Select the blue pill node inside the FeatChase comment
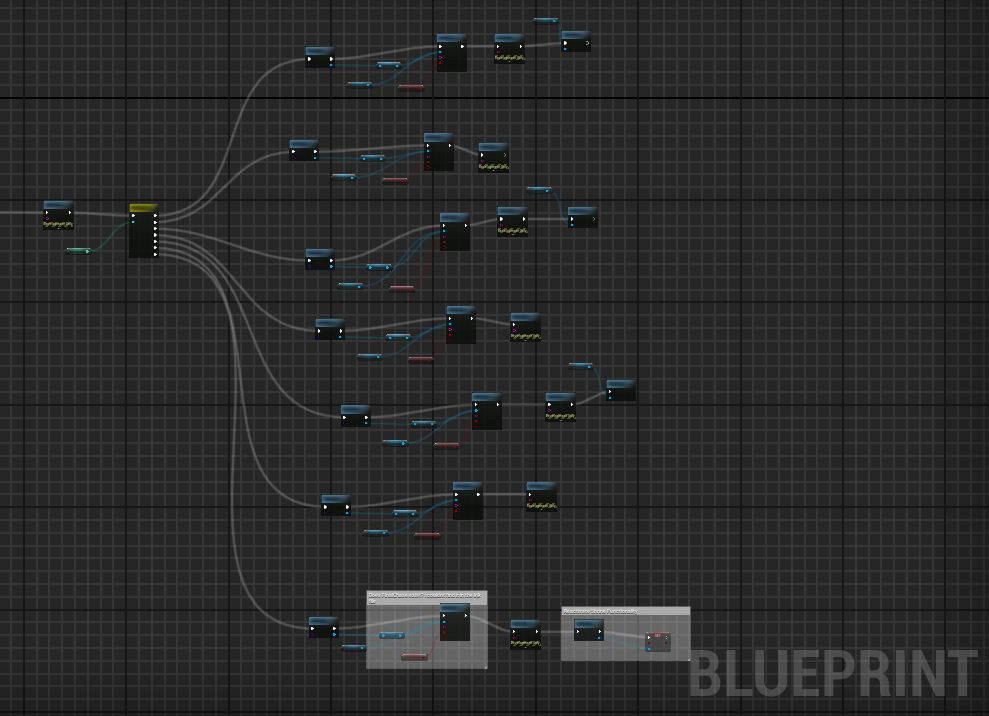 coord(391,635)
